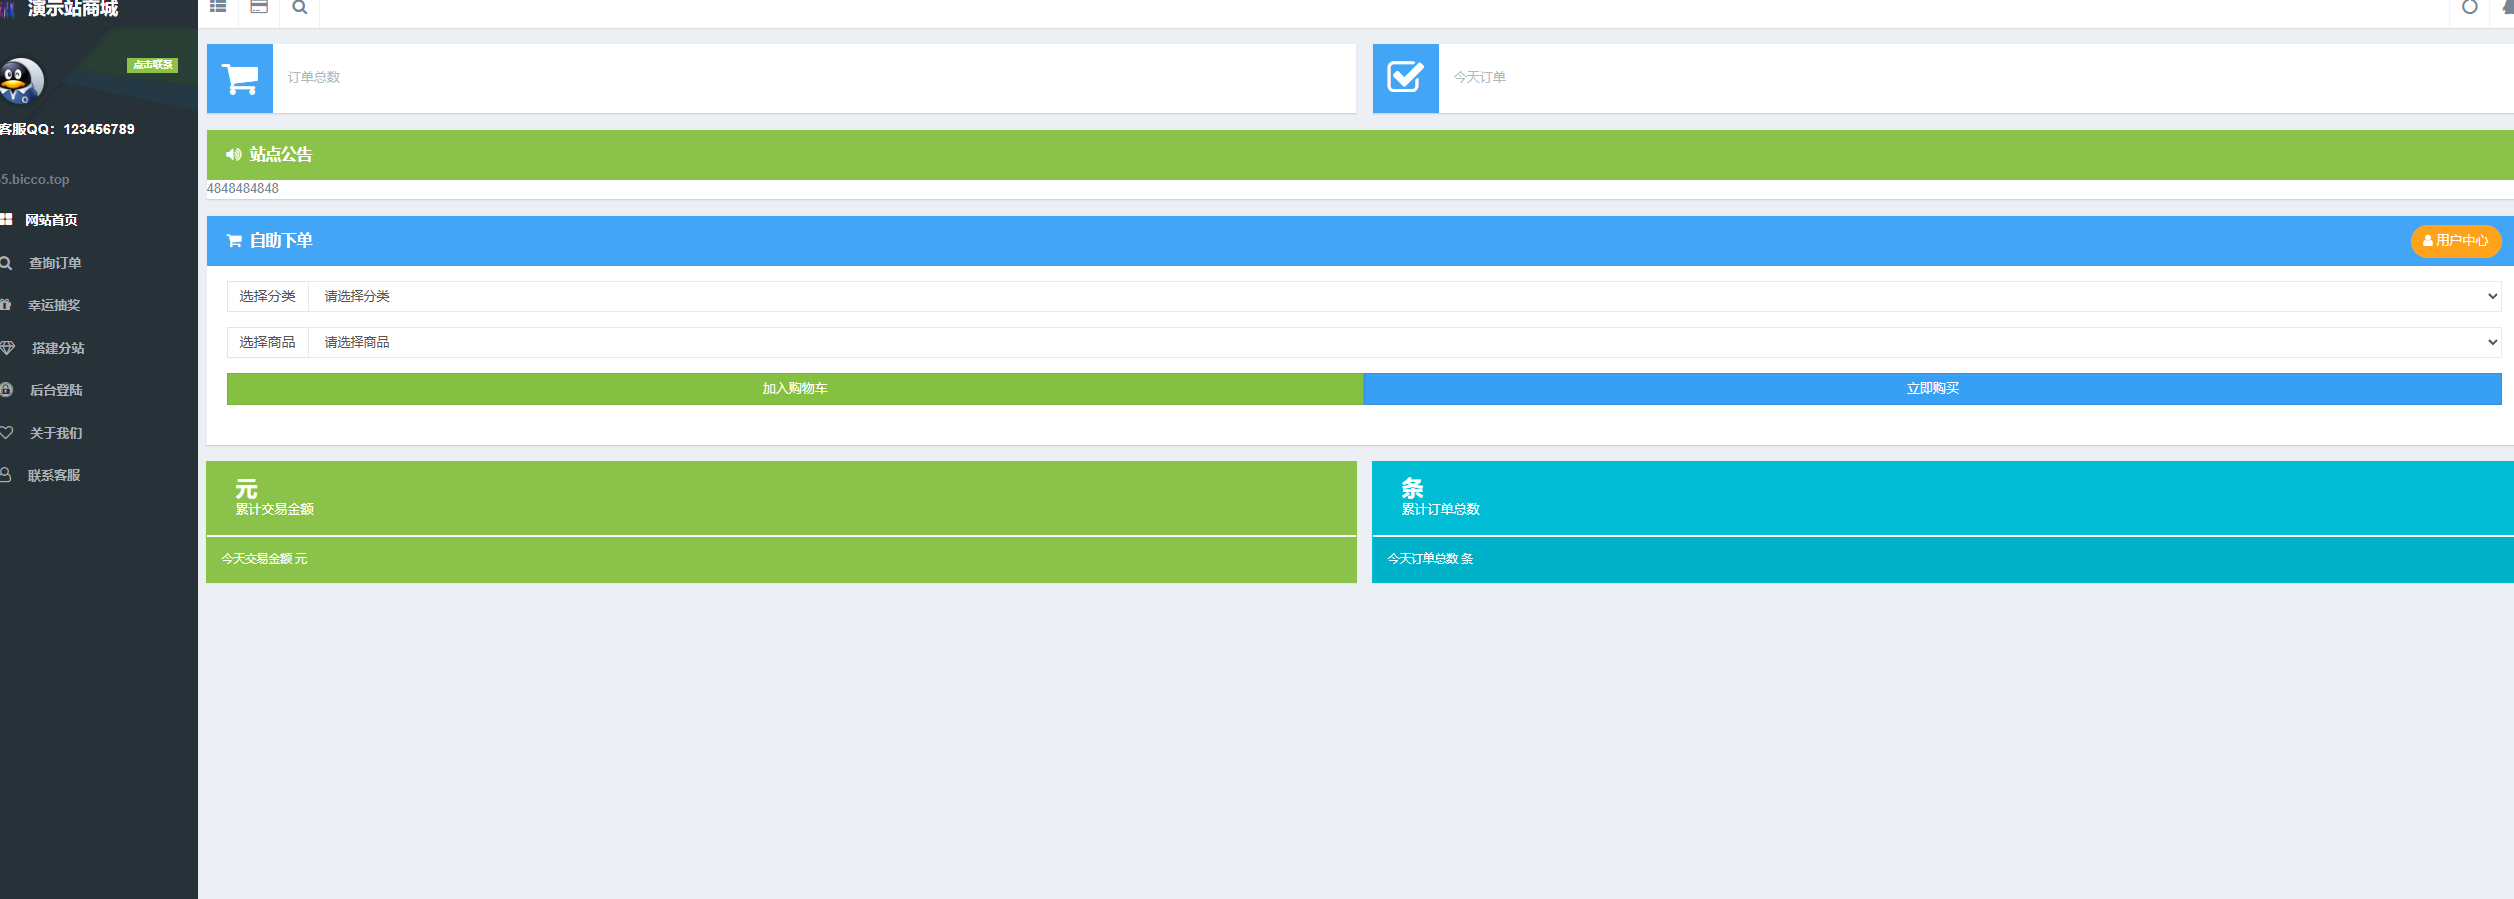This screenshot has width=2514, height=899.
Task: Click the credit card icon in top toolbar
Action: [259, 7]
